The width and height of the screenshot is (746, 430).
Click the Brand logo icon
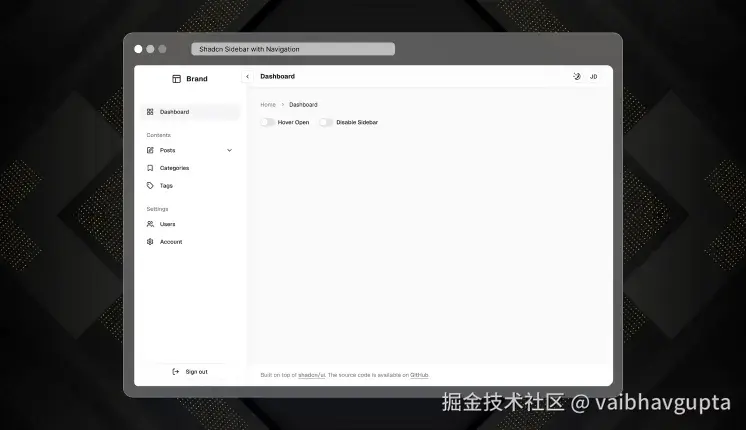177,79
